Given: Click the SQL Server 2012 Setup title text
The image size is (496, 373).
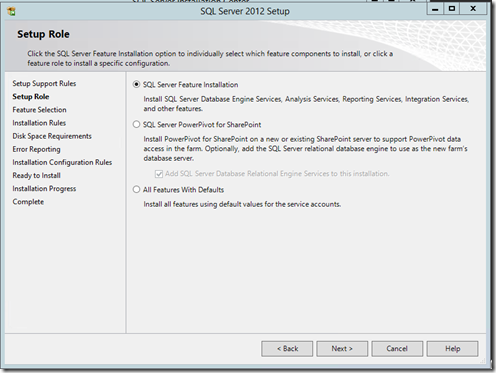Looking at the screenshot, I should click(245, 11).
